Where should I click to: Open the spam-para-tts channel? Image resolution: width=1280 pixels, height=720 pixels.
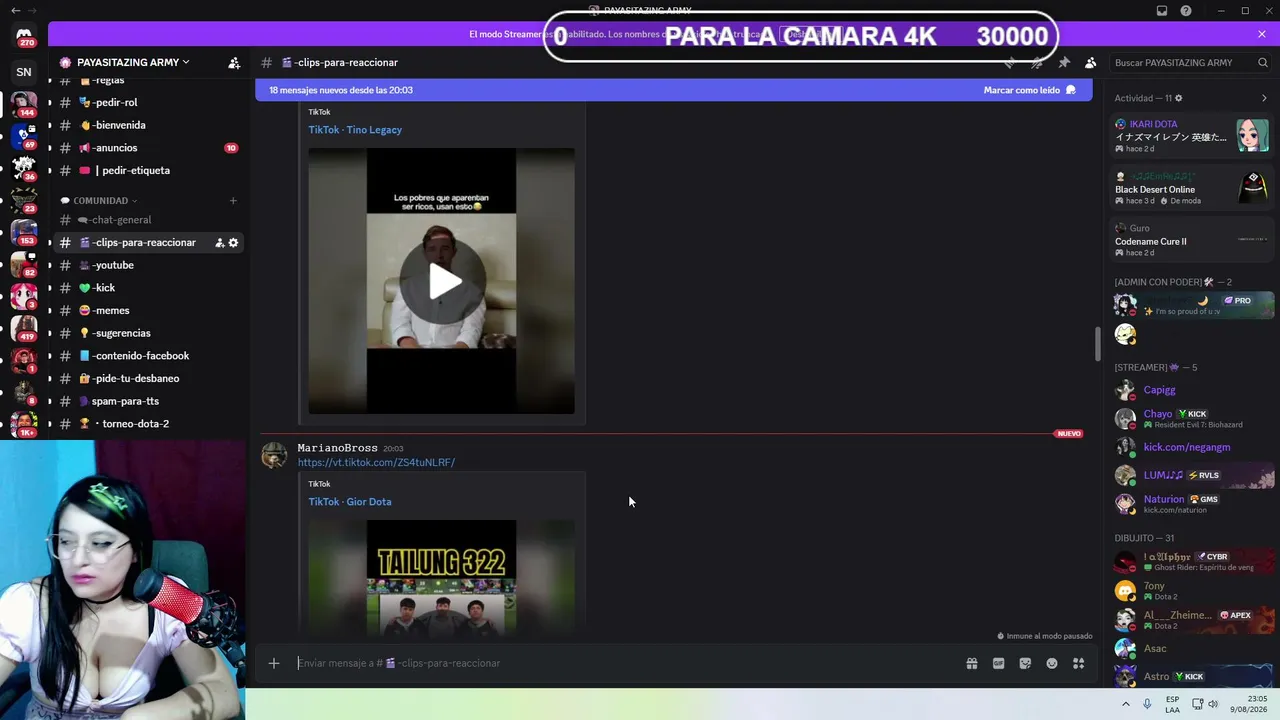tap(148, 401)
